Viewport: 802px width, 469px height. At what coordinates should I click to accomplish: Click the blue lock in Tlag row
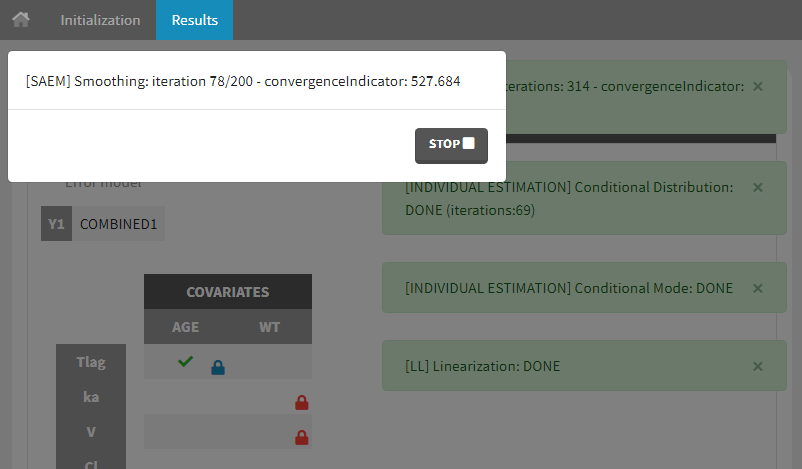click(x=218, y=368)
